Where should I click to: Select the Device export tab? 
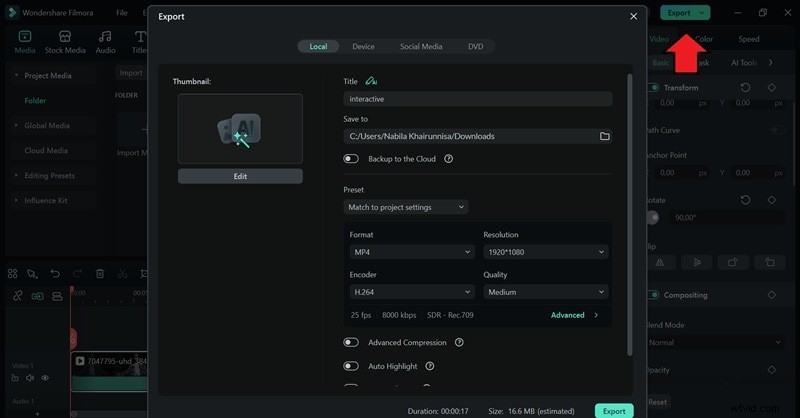tap(363, 46)
